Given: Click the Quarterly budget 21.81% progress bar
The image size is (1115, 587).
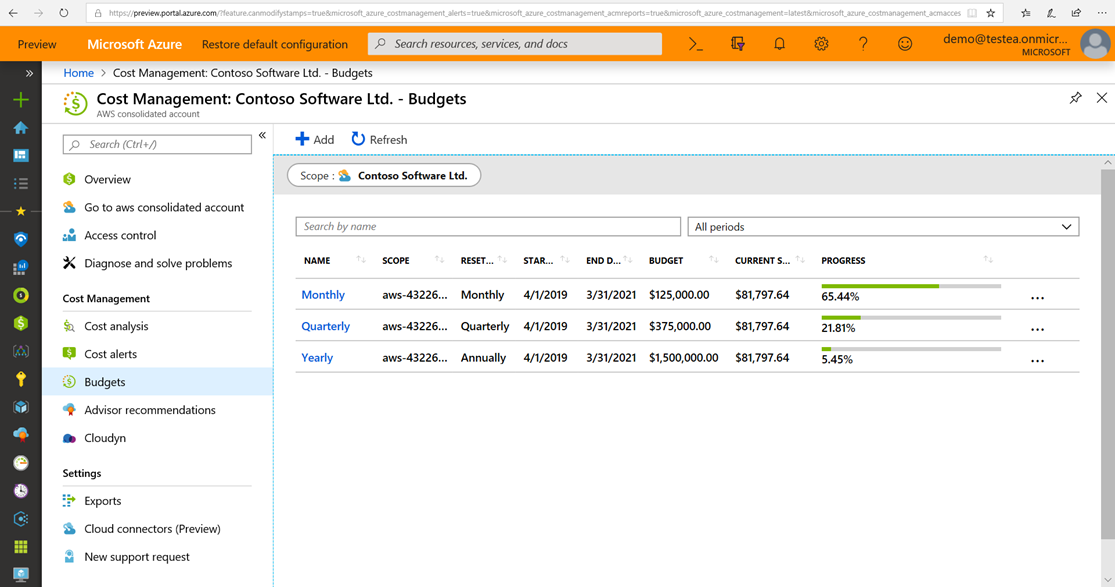Looking at the screenshot, I should coord(911,317).
